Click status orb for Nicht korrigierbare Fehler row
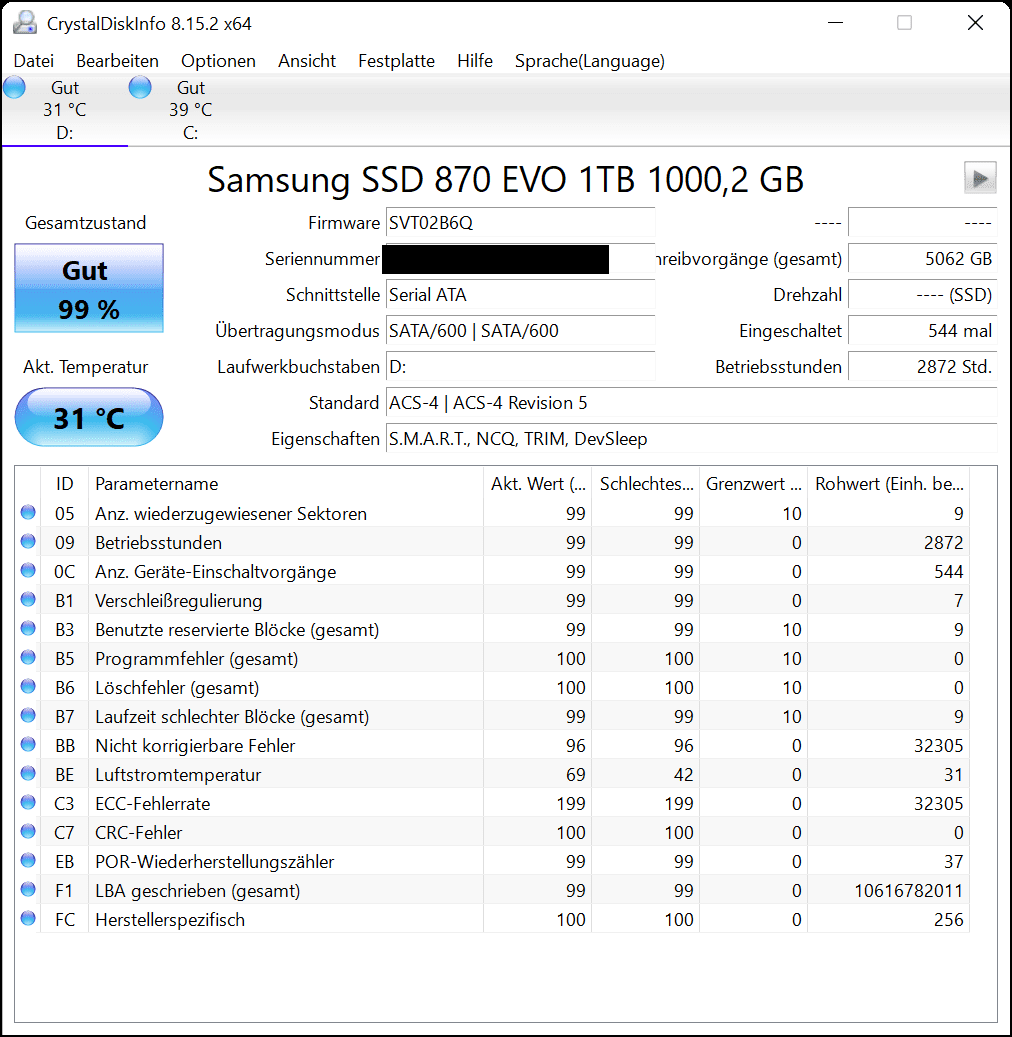 (28, 745)
